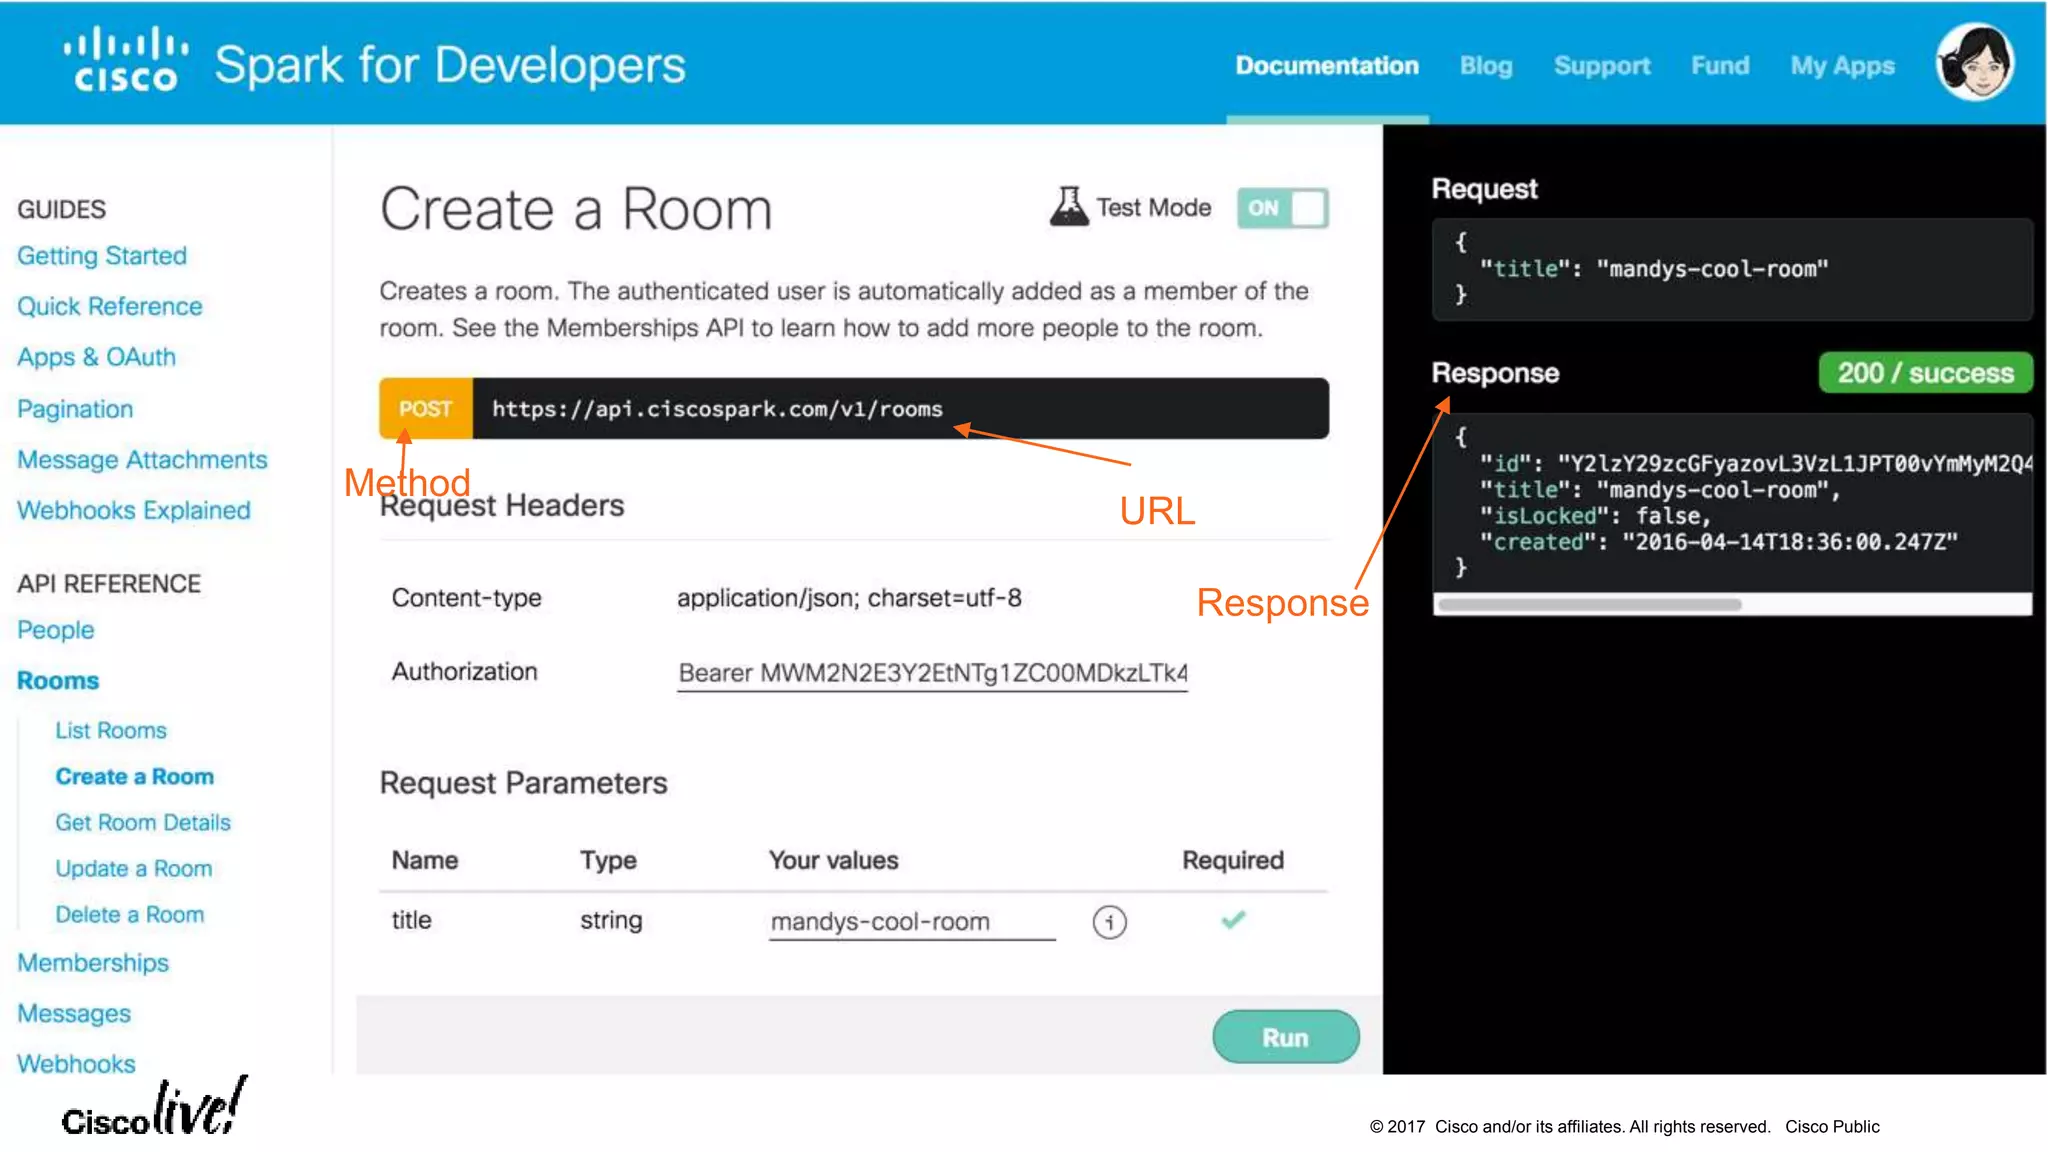Click the info icon beside the title value
Image resolution: width=2048 pixels, height=1152 pixels.
tap(1109, 921)
